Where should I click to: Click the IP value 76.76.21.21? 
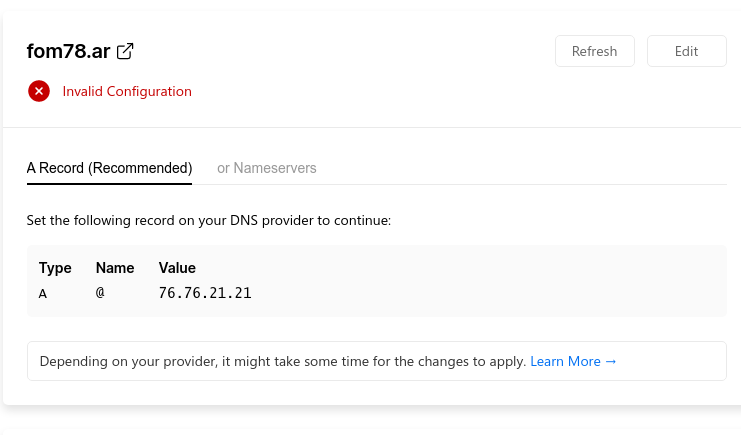[205, 293]
